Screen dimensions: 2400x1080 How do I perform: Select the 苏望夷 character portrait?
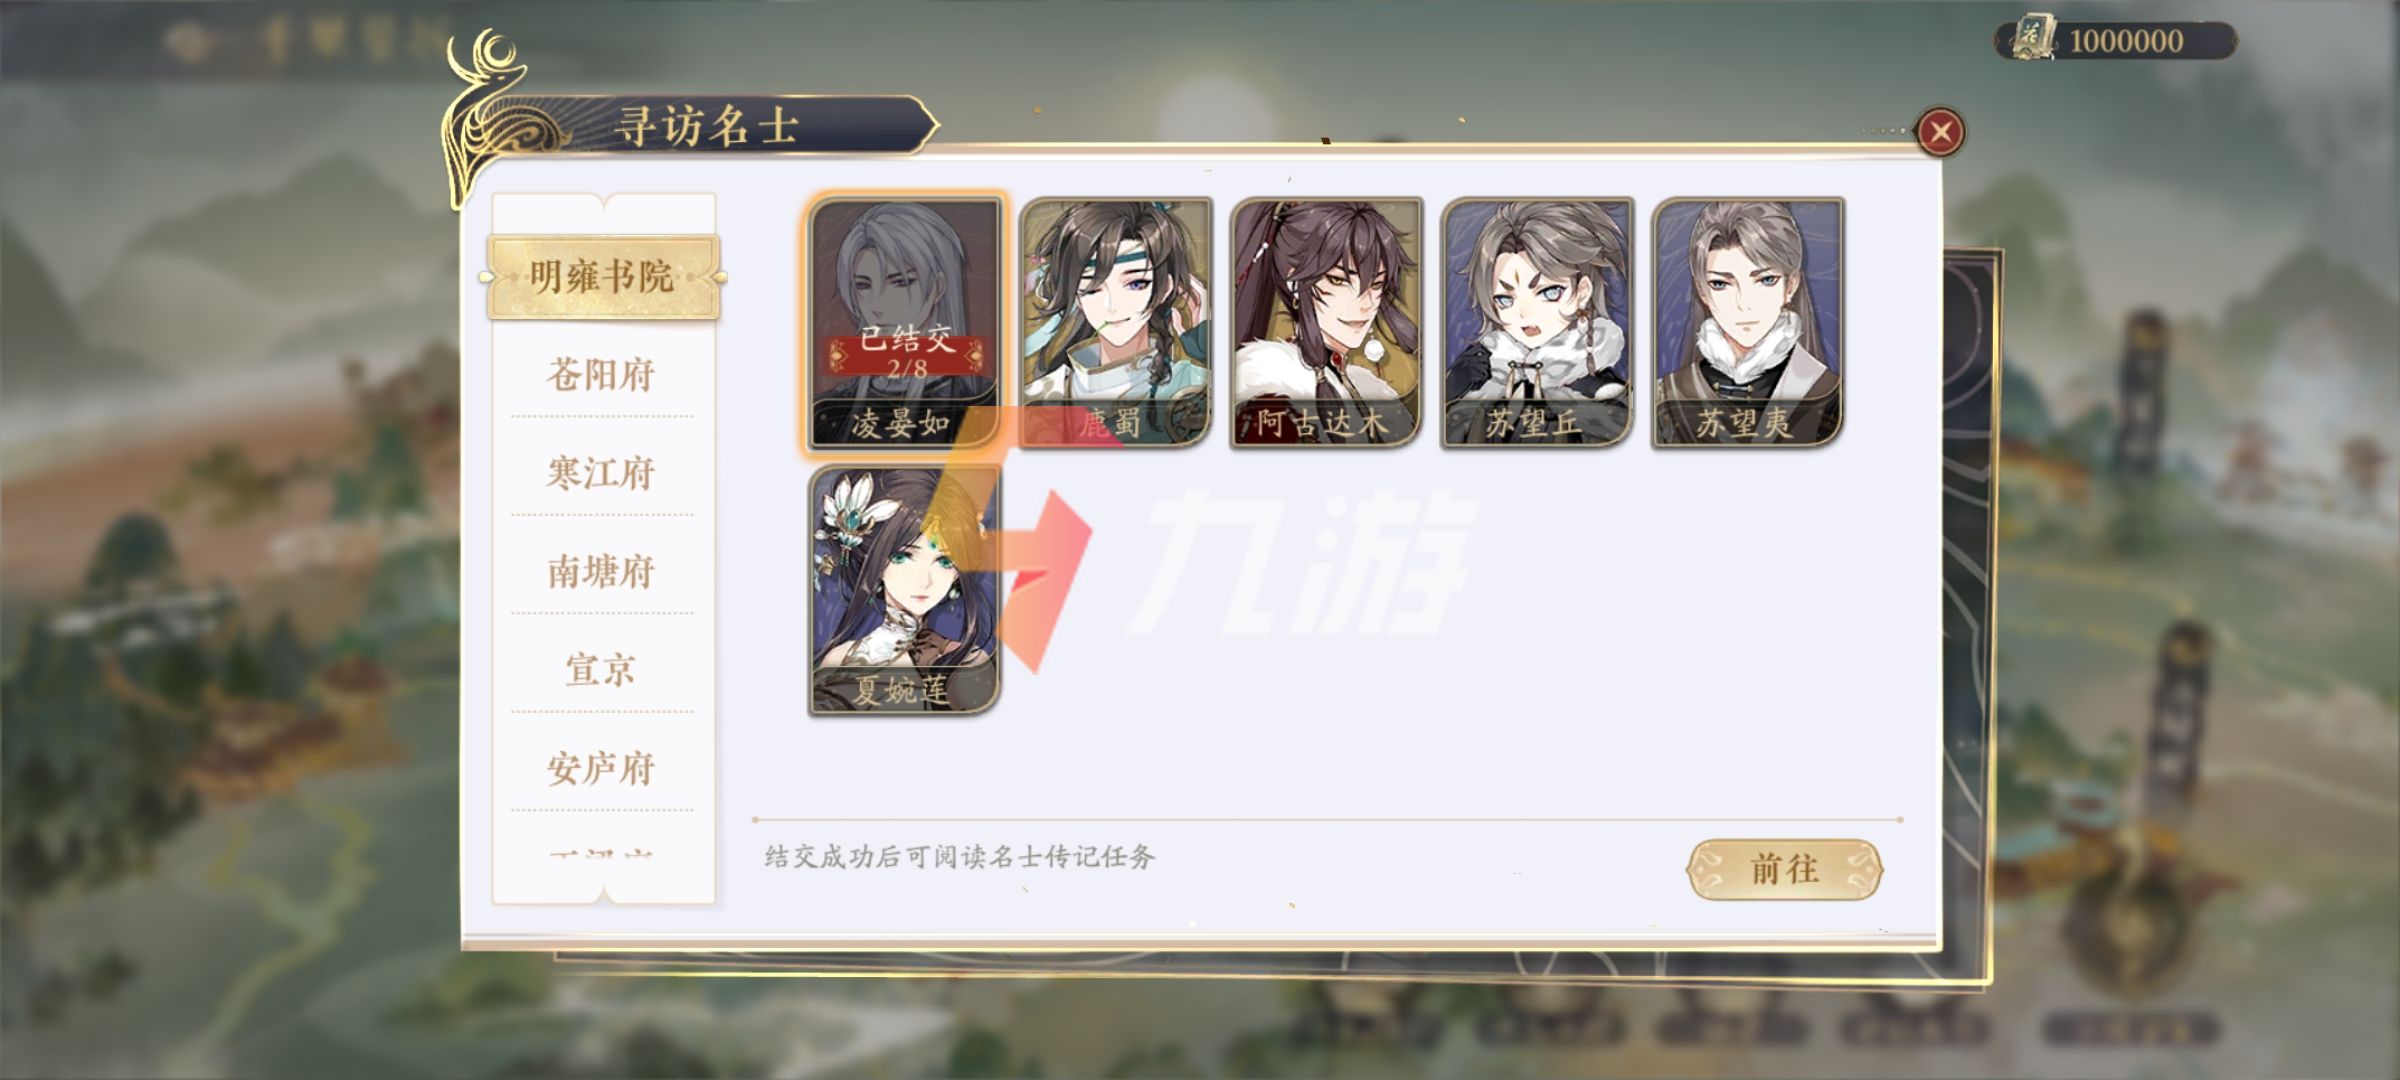(1748, 322)
